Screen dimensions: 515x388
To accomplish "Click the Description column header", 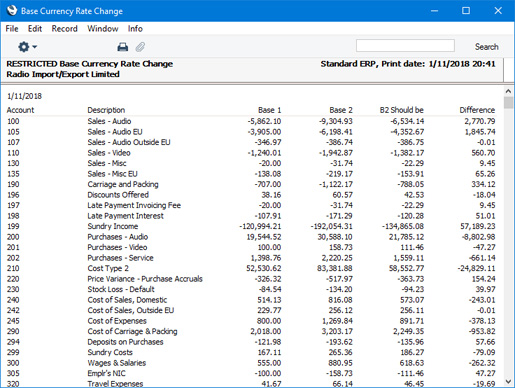I will coord(106,110).
